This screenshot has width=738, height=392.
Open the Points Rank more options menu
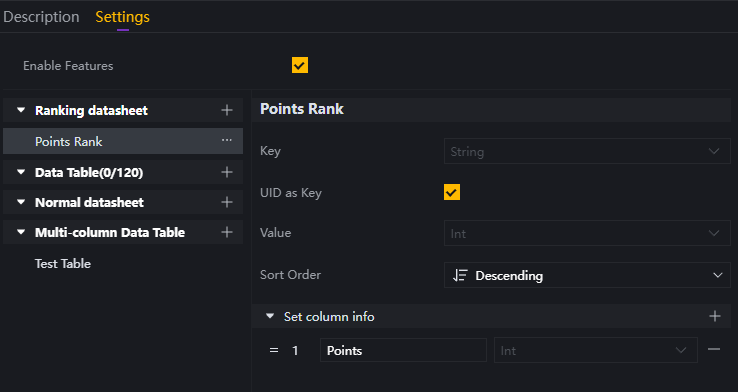(227, 140)
